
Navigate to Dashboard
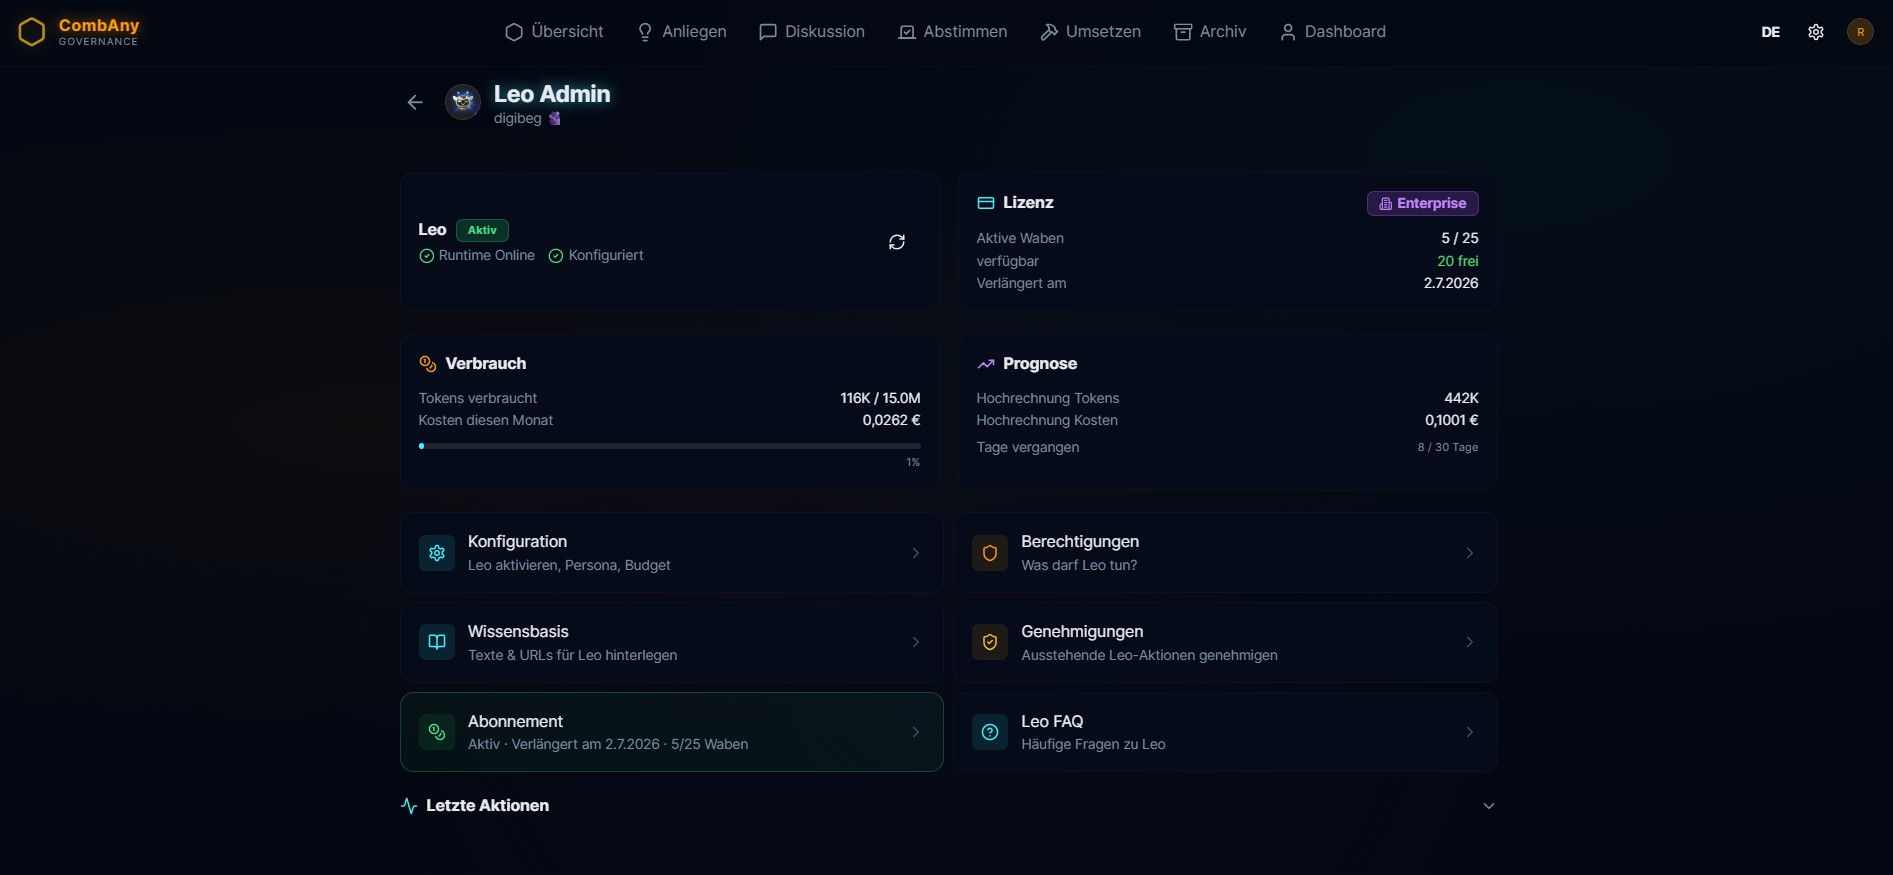(x=1333, y=32)
